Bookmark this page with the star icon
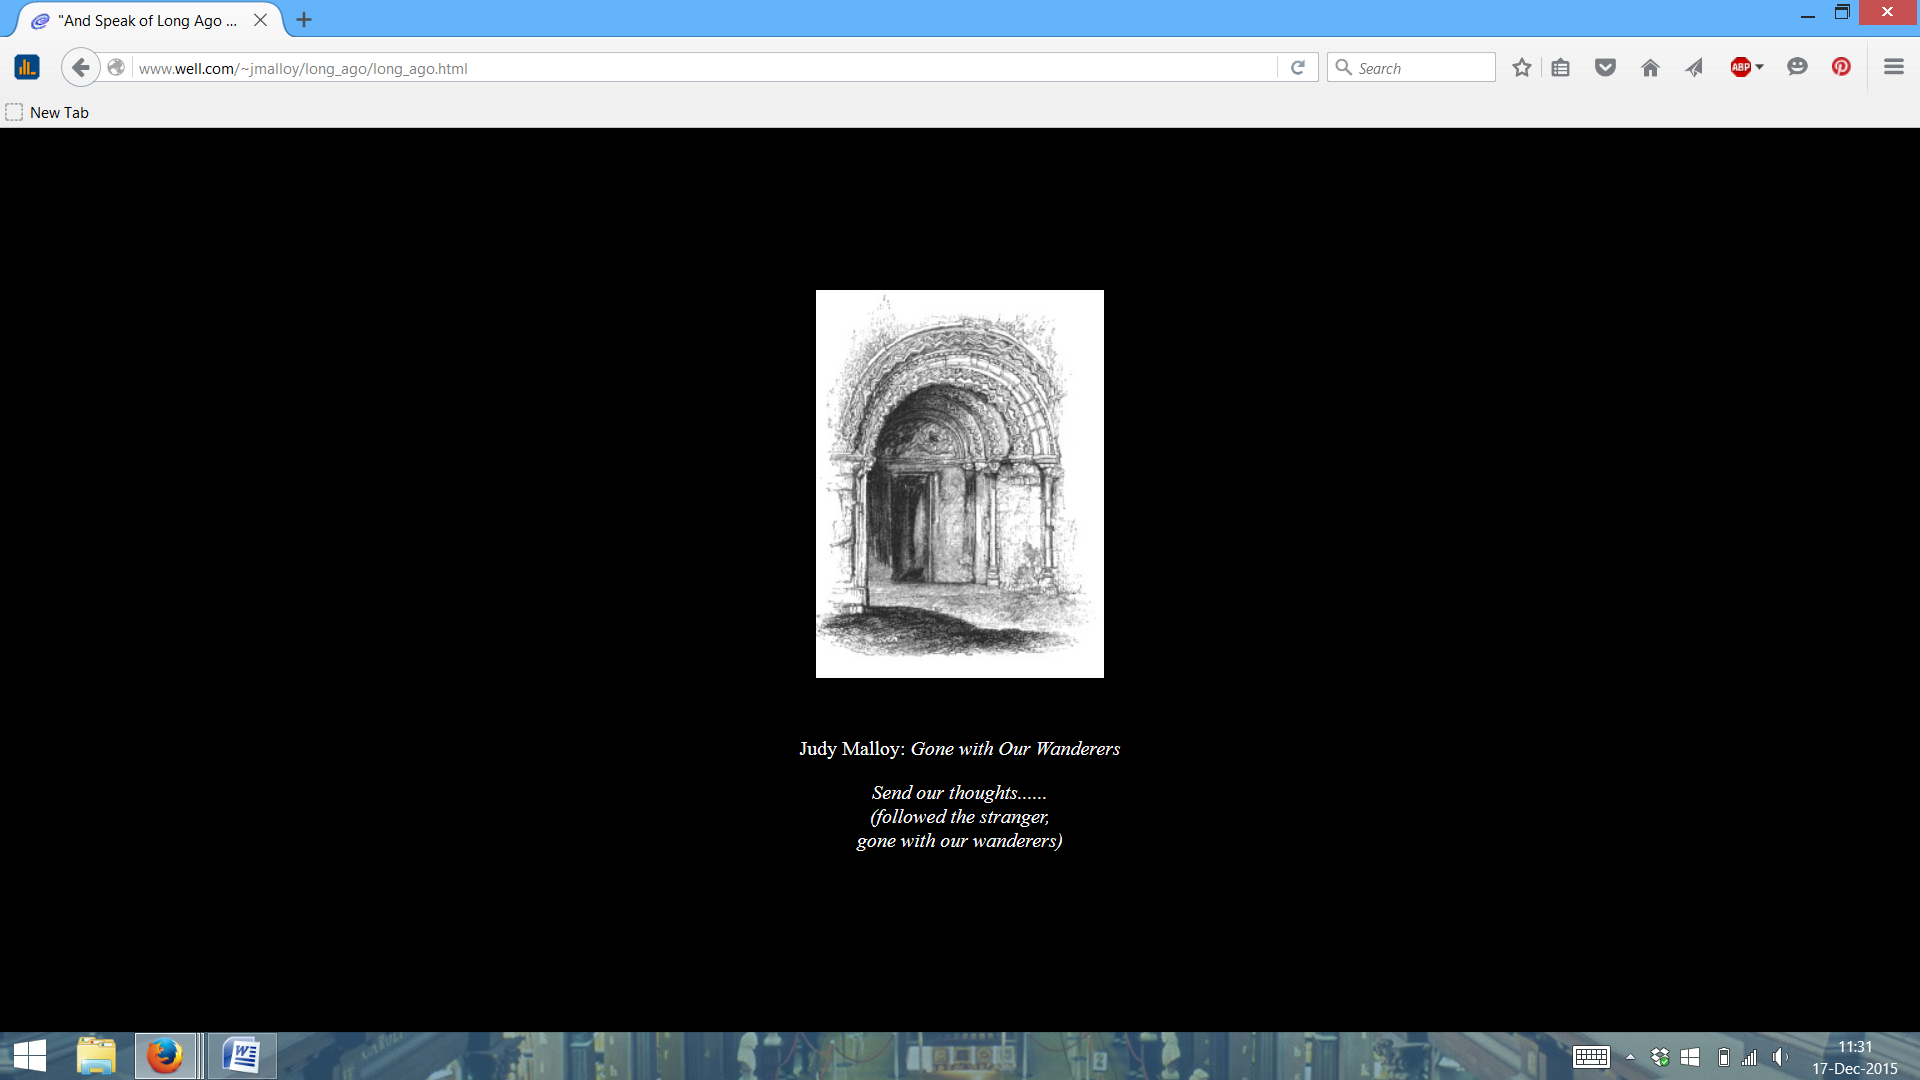Viewport: 1920px width, 1080px height. coord(1521,68)
